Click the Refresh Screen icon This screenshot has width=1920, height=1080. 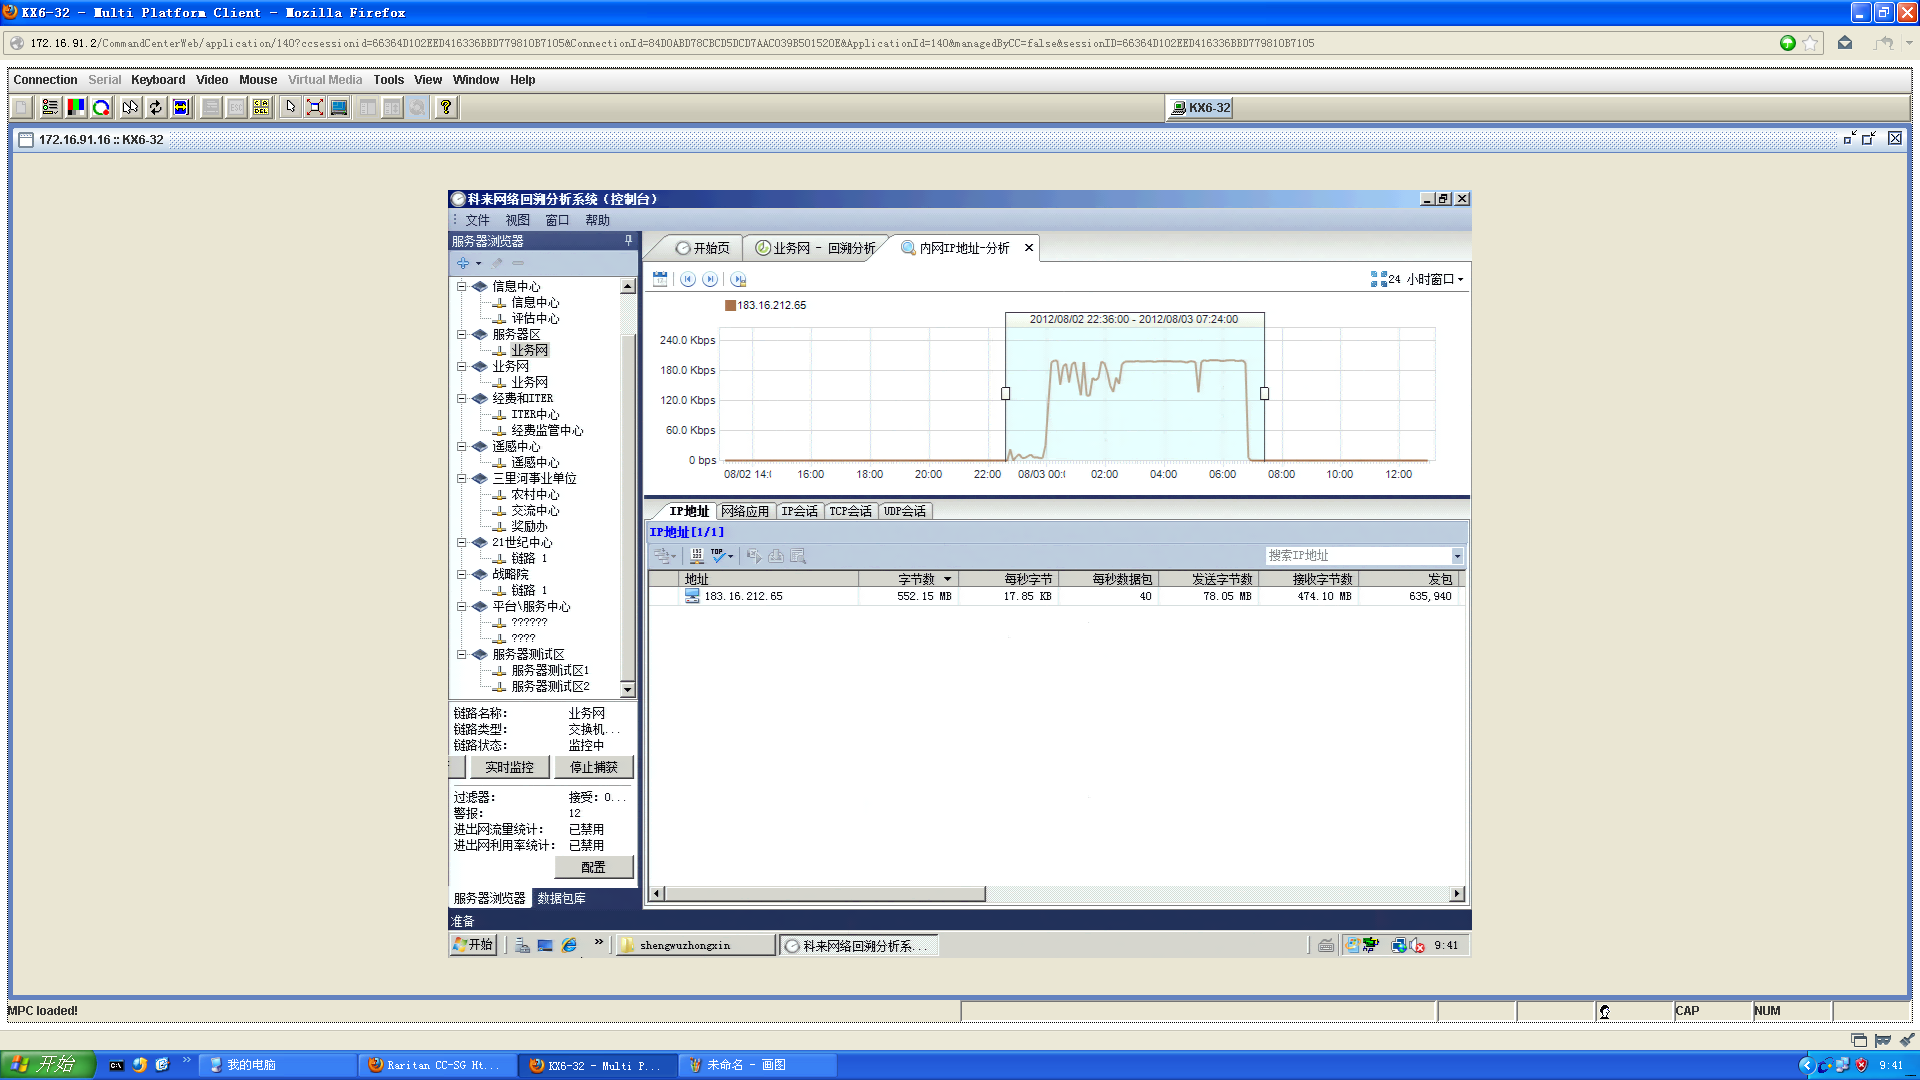tap(156, 107)
